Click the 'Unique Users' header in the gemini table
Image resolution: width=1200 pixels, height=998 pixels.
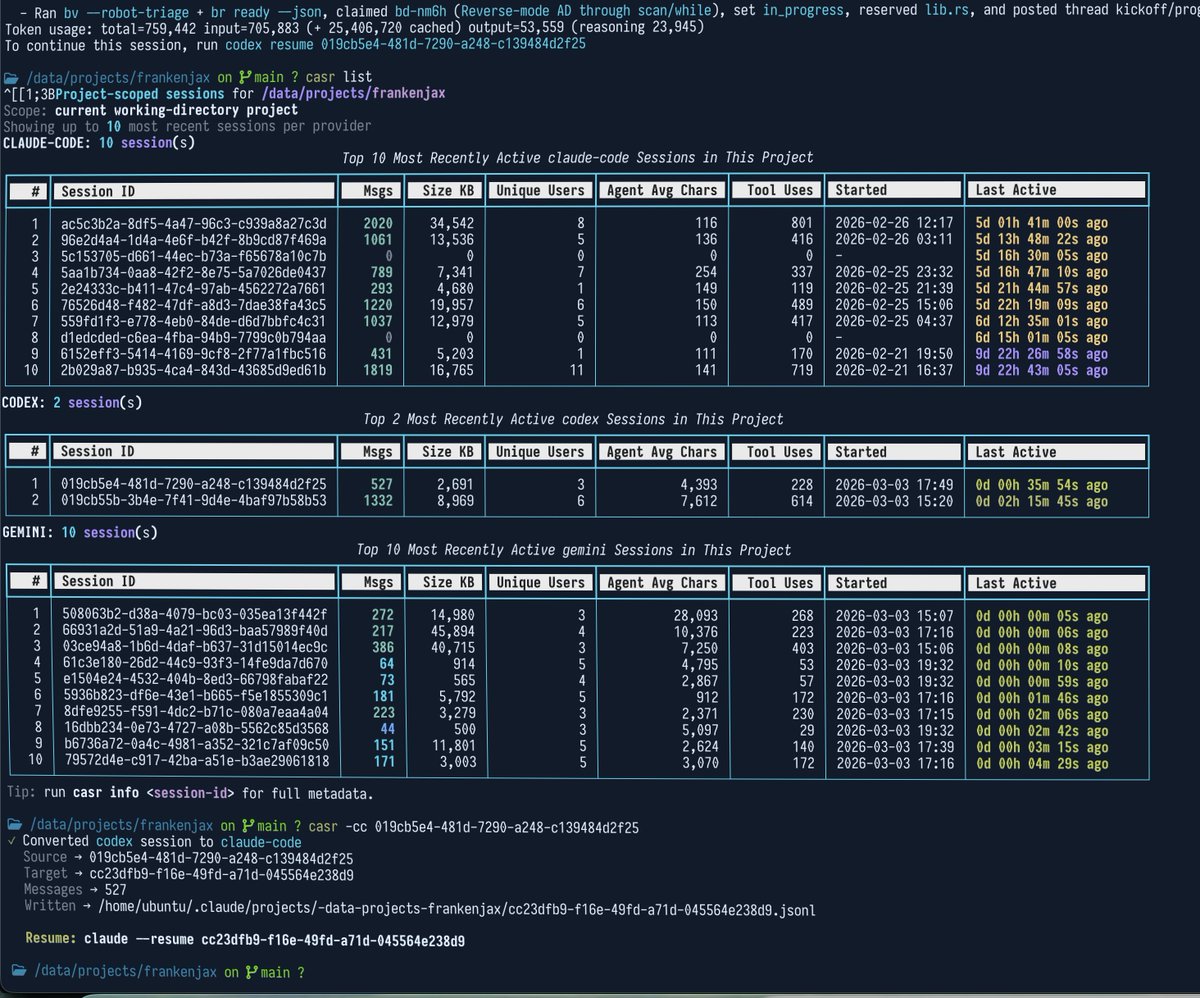pos(540,582)
